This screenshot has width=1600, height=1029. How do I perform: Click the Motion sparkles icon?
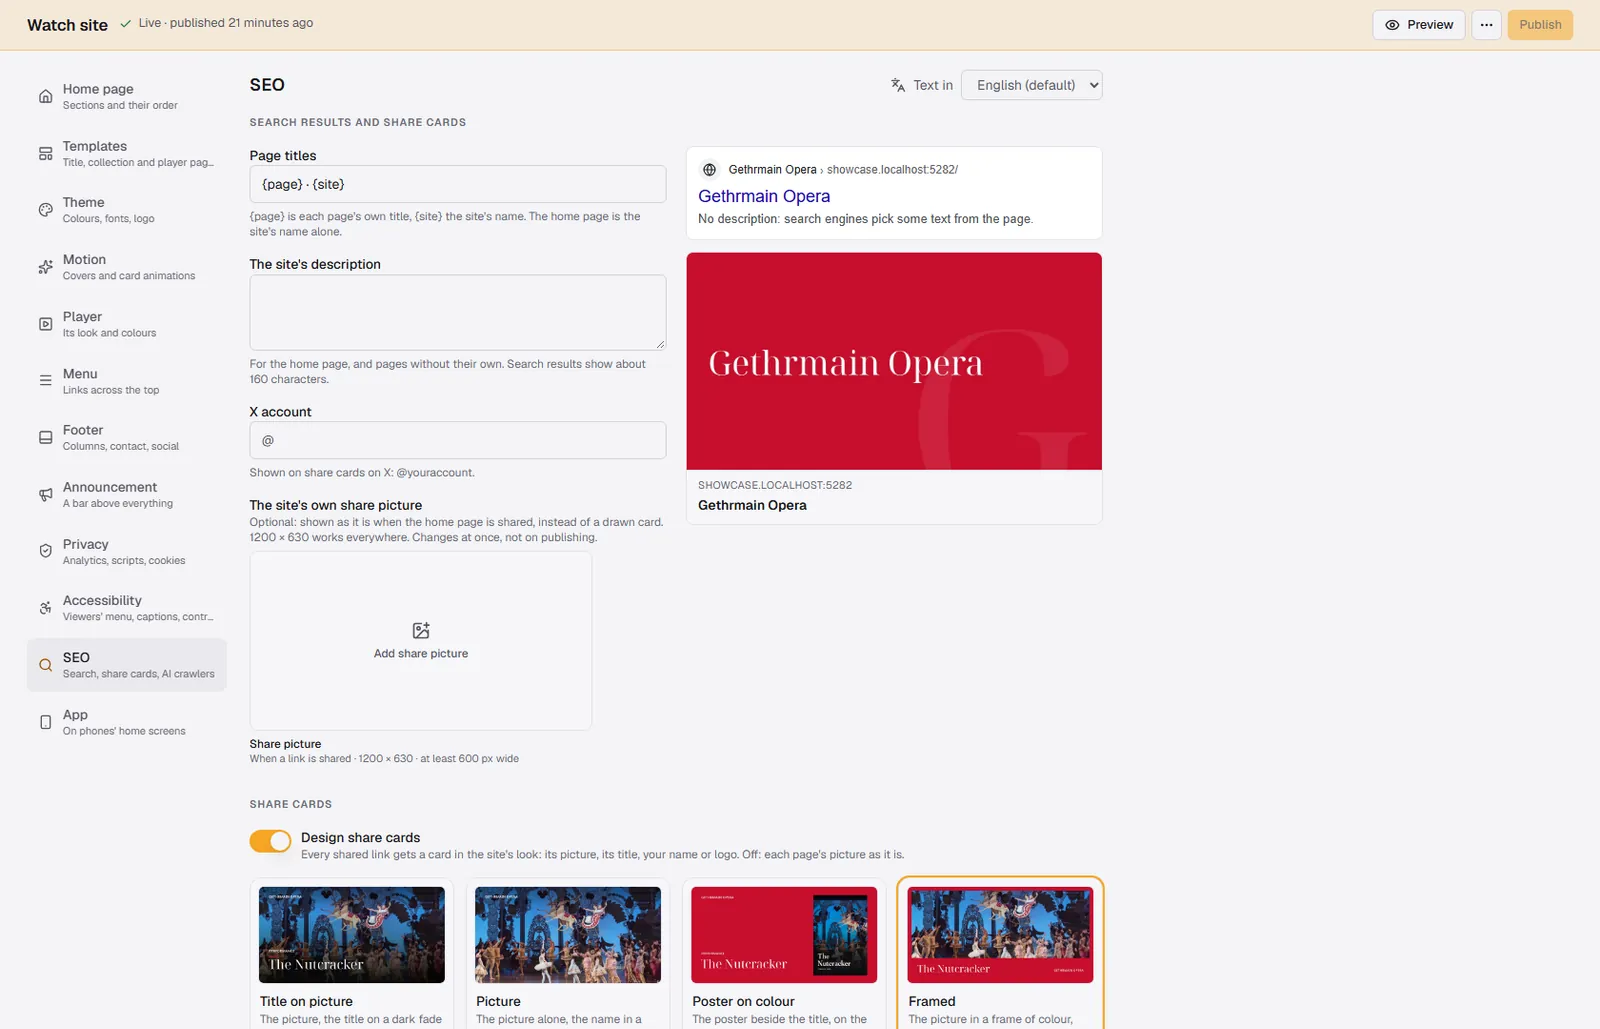[45, 267]
